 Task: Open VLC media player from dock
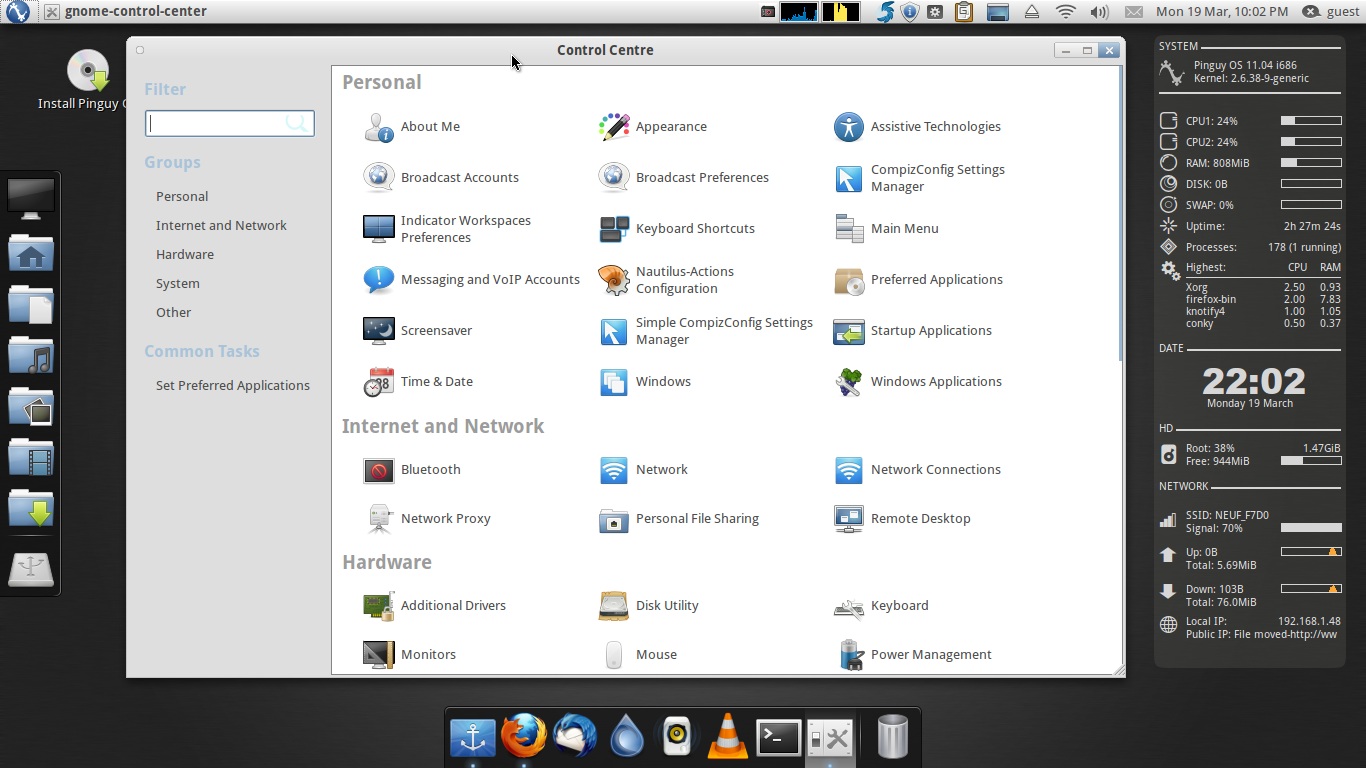[727, 737]
